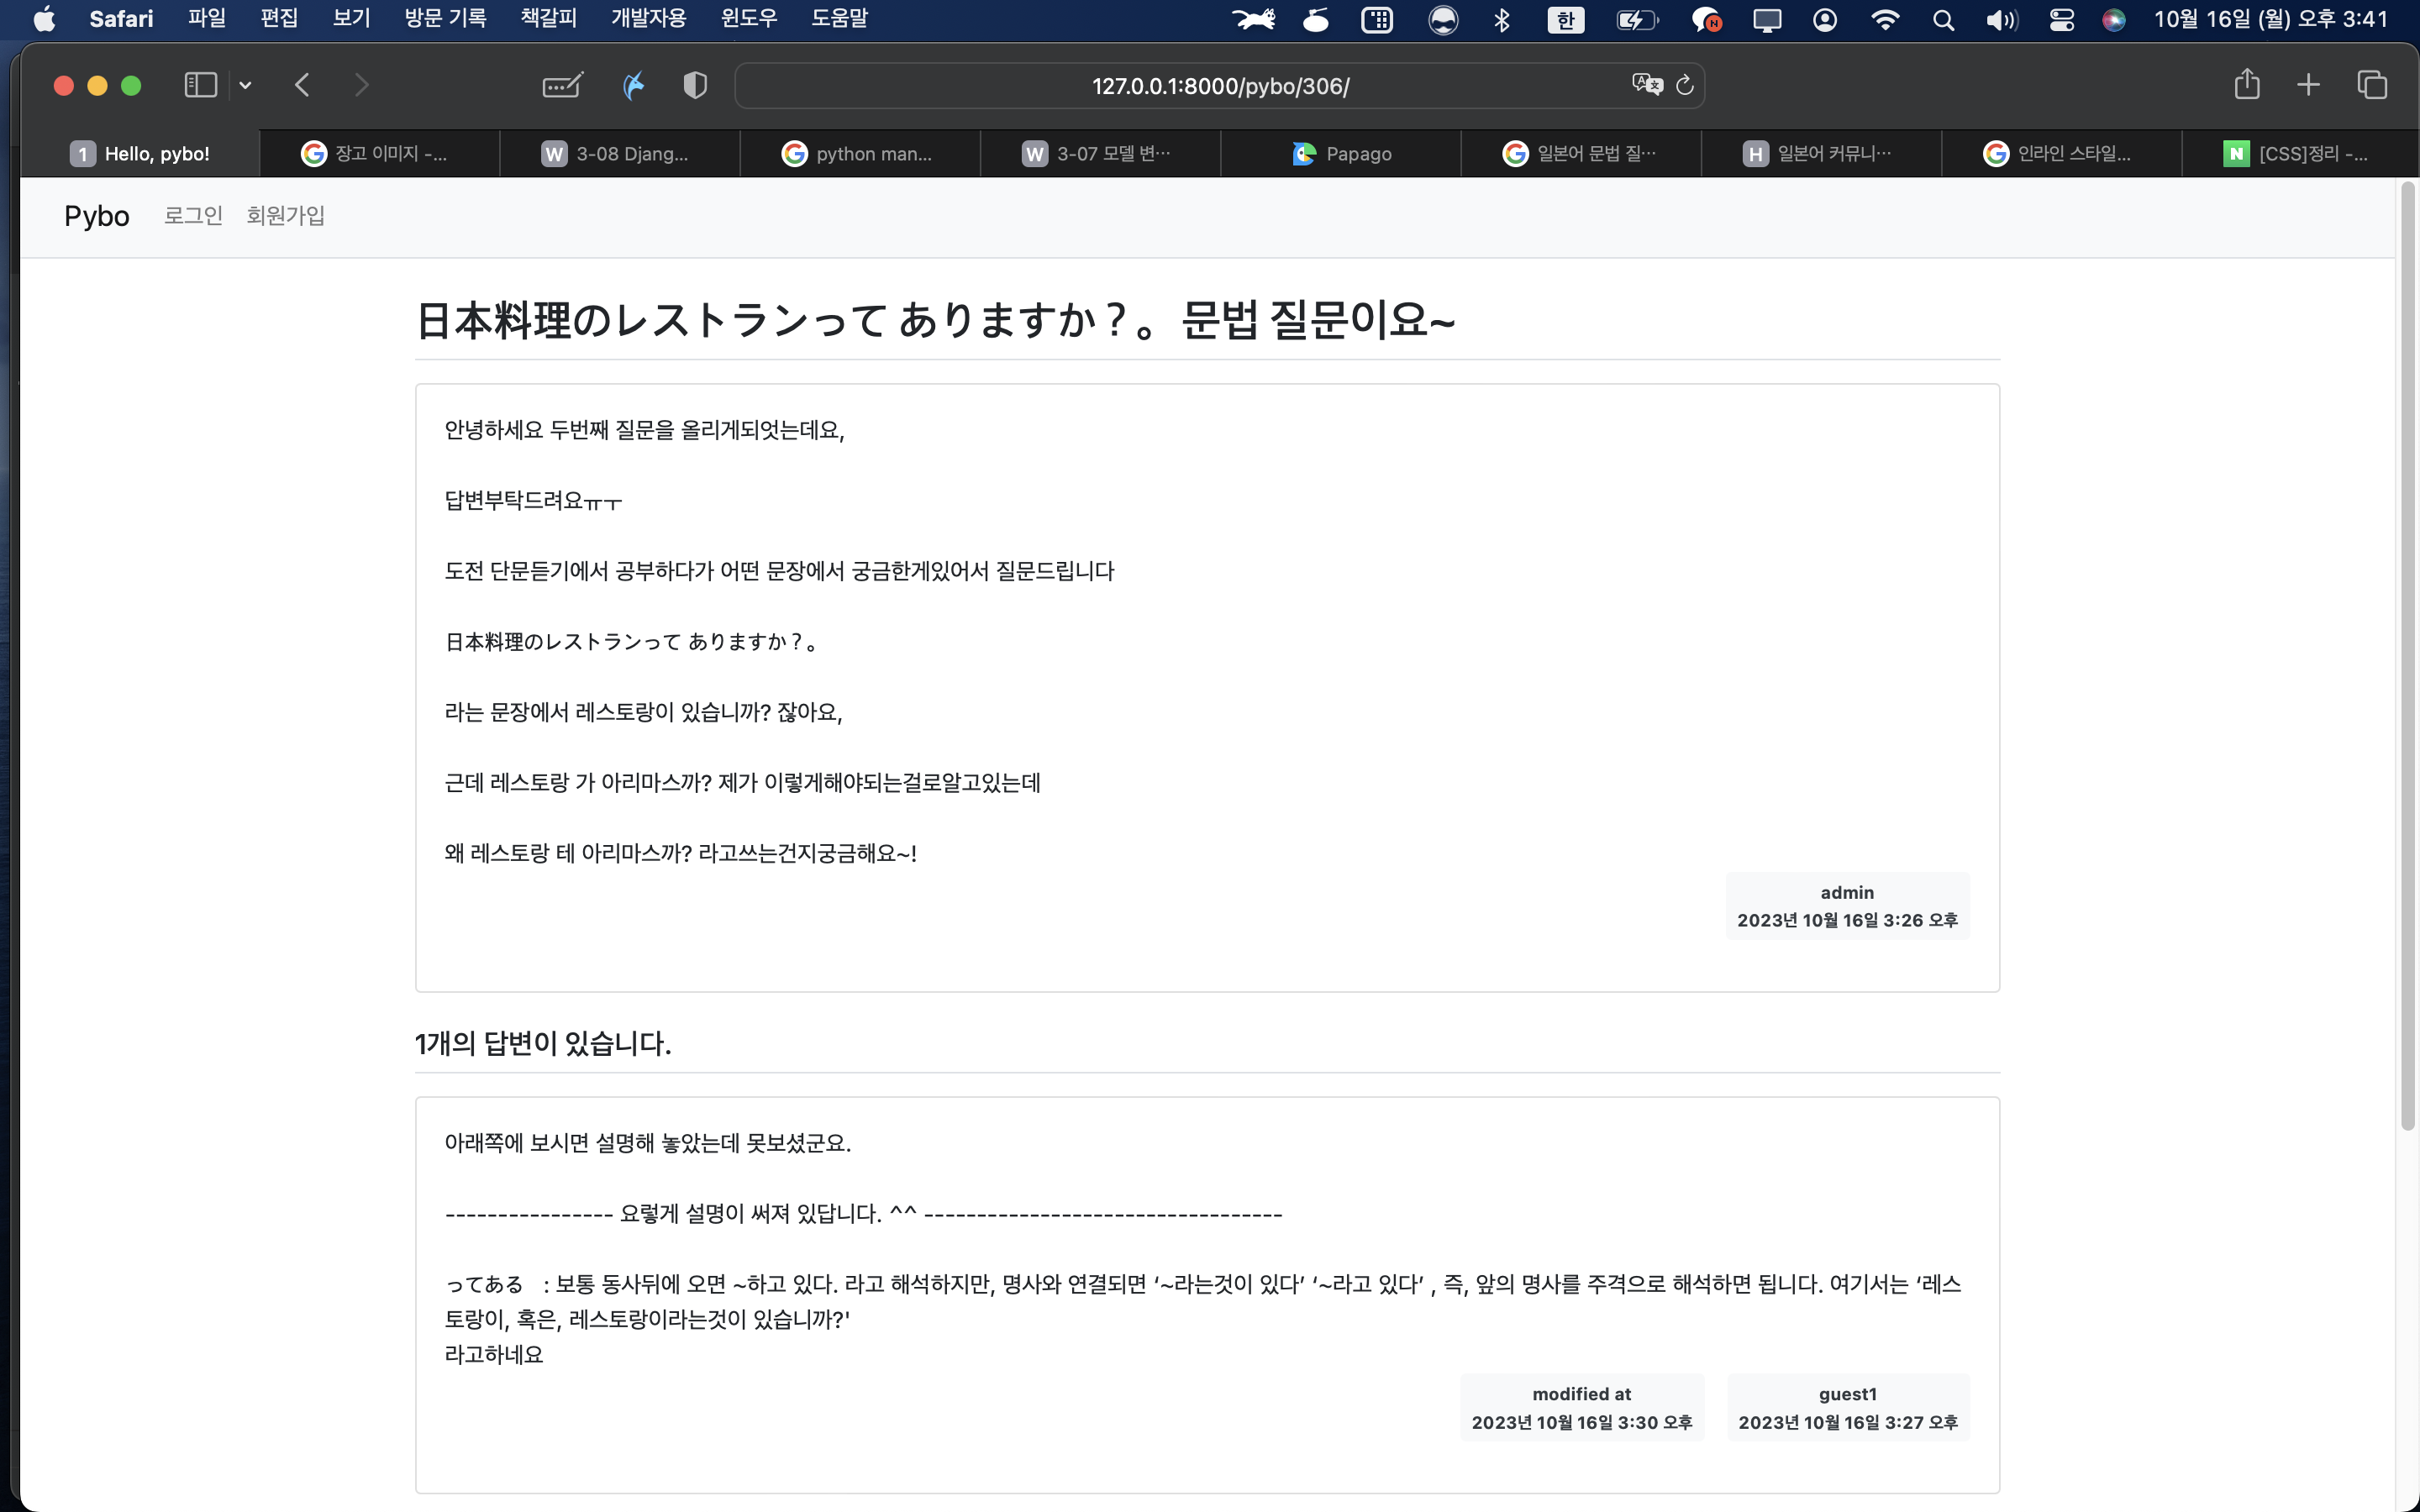
Task: Expand the tab group dropdown chevron
Action: pyautogui.click(x=245, y=86)
